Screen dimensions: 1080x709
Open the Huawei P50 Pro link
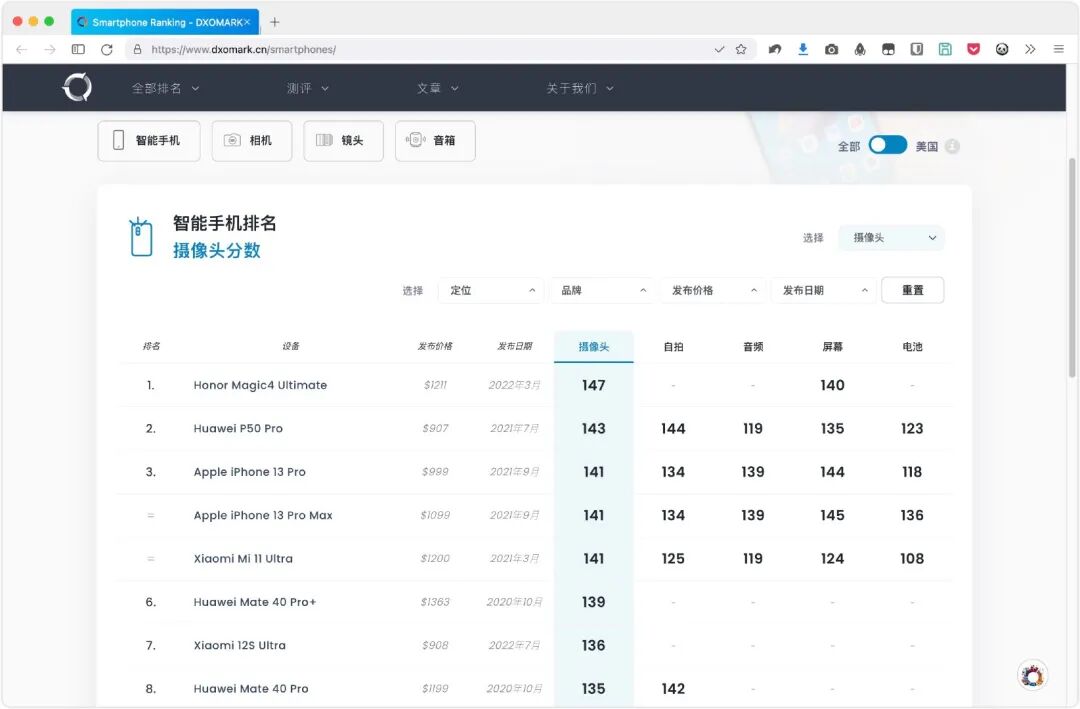tap(238, 429)
